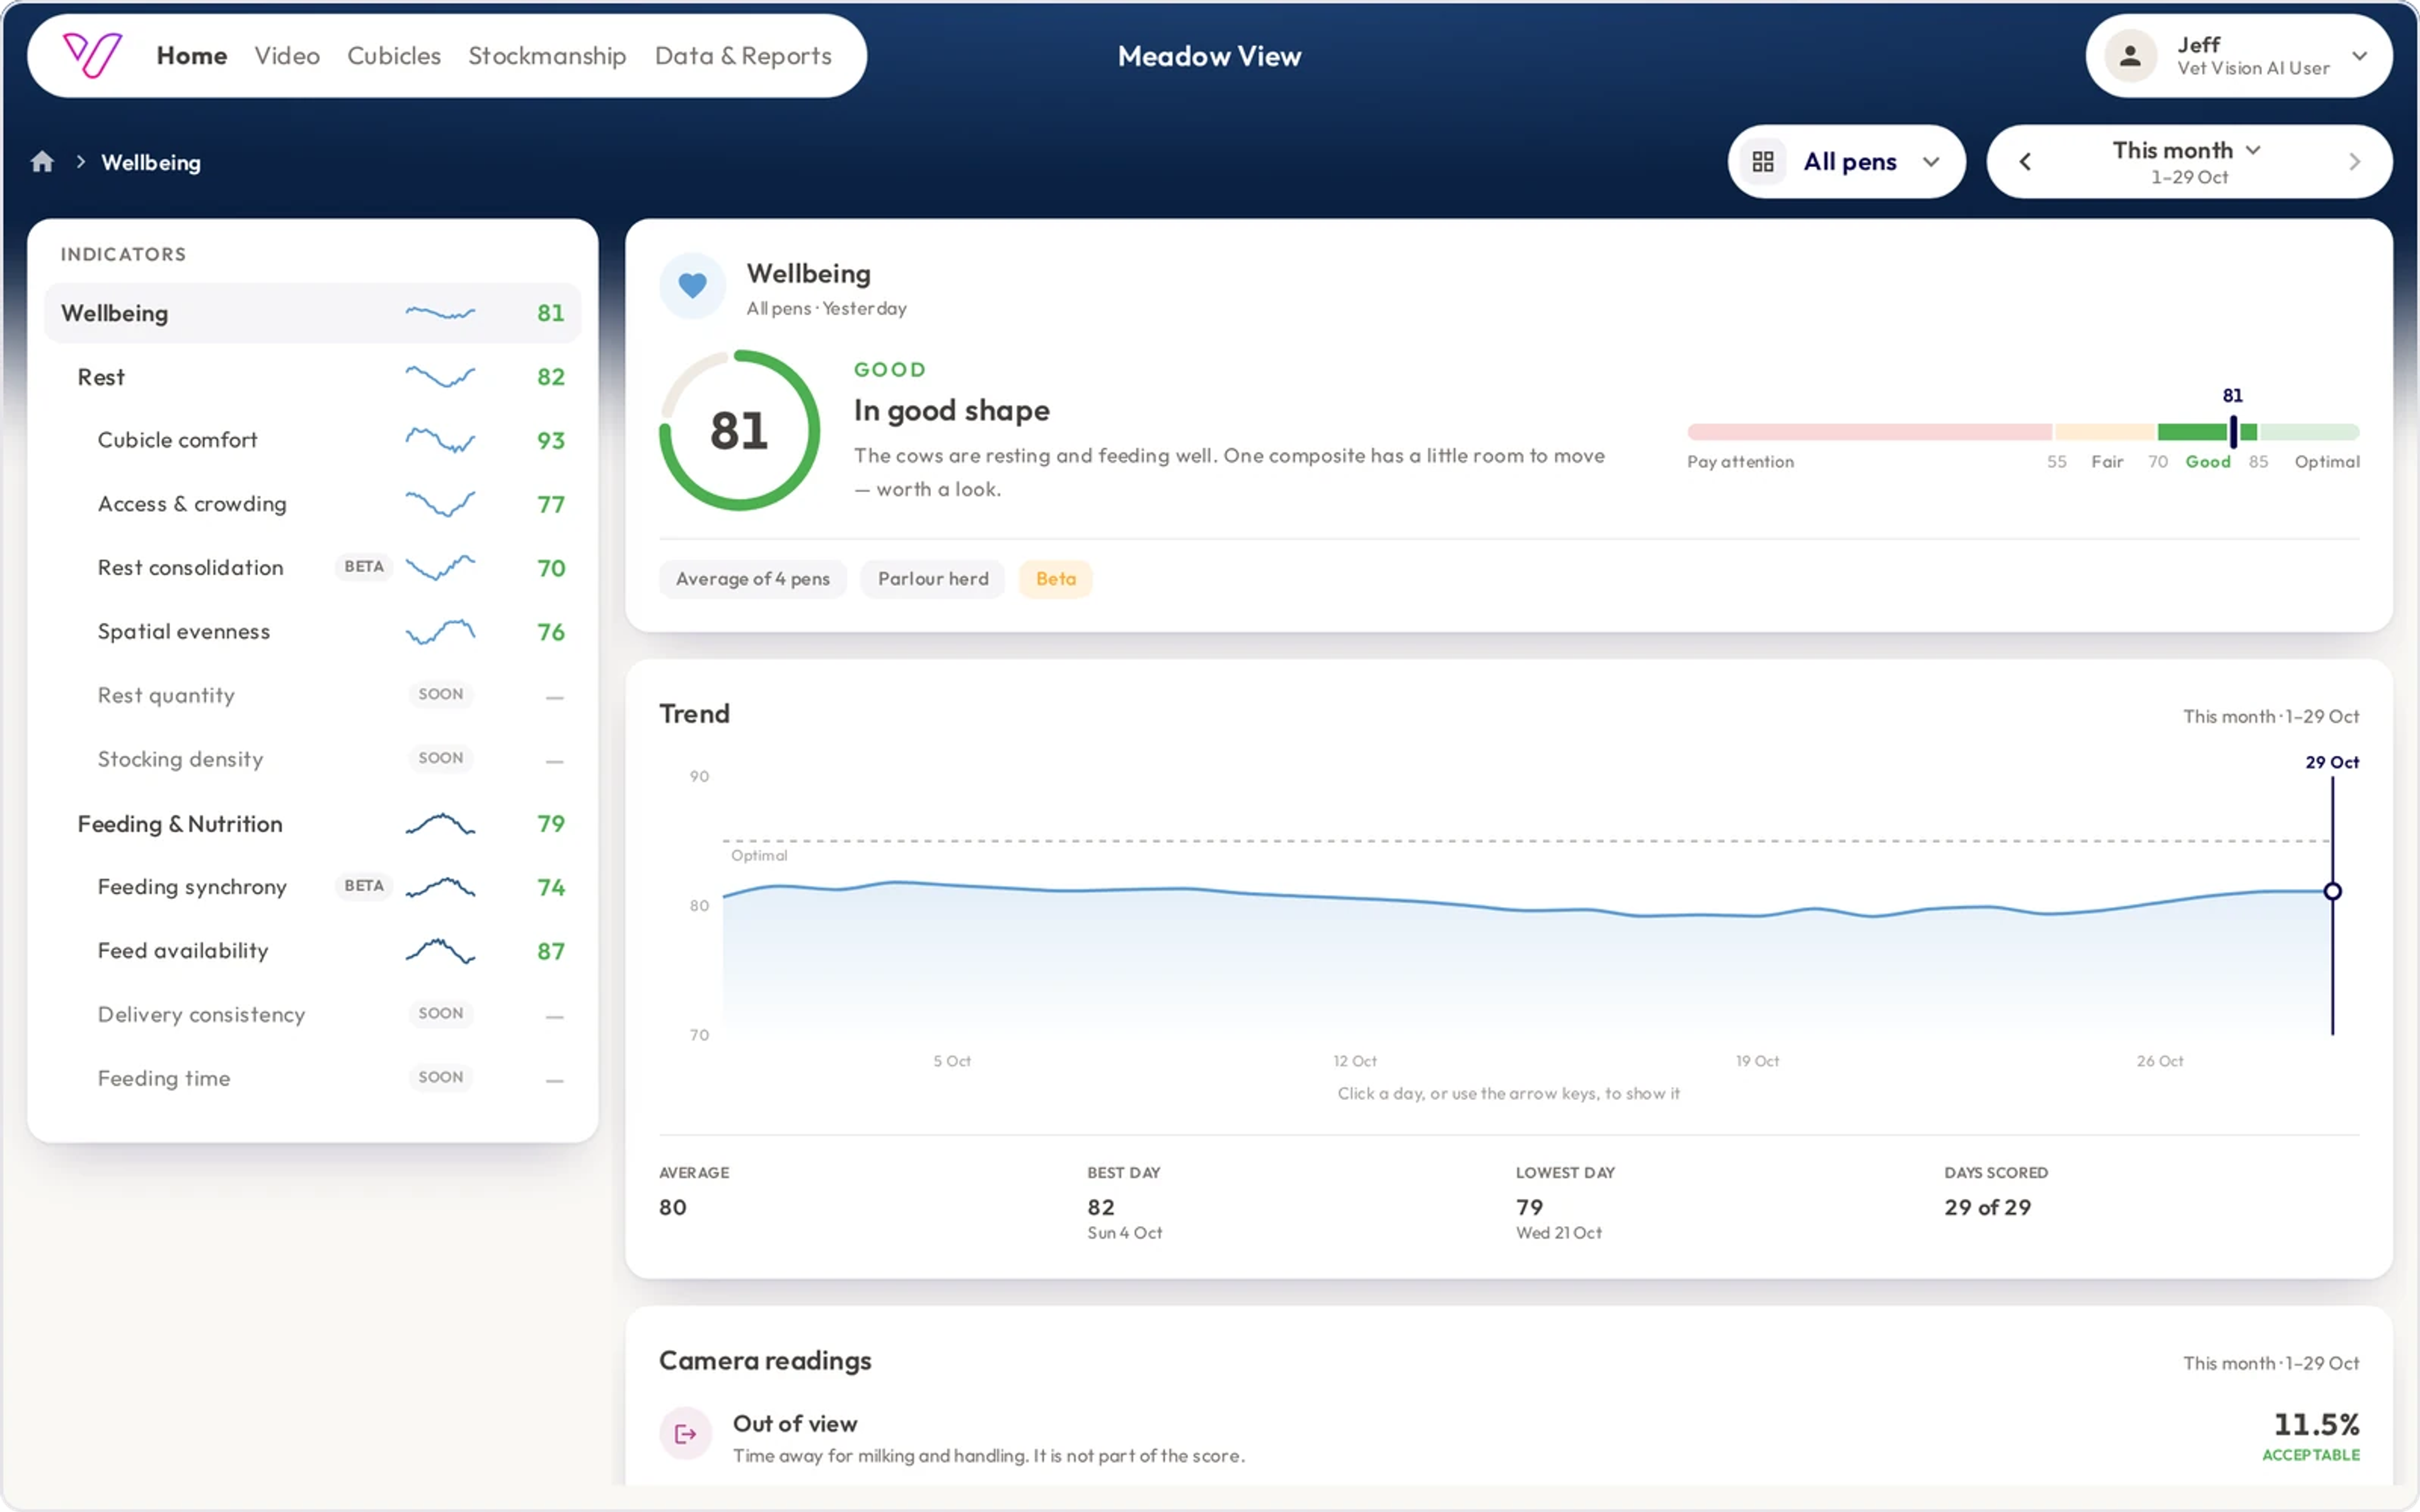Click the Vet Vision logo icon

pos(92,55)
